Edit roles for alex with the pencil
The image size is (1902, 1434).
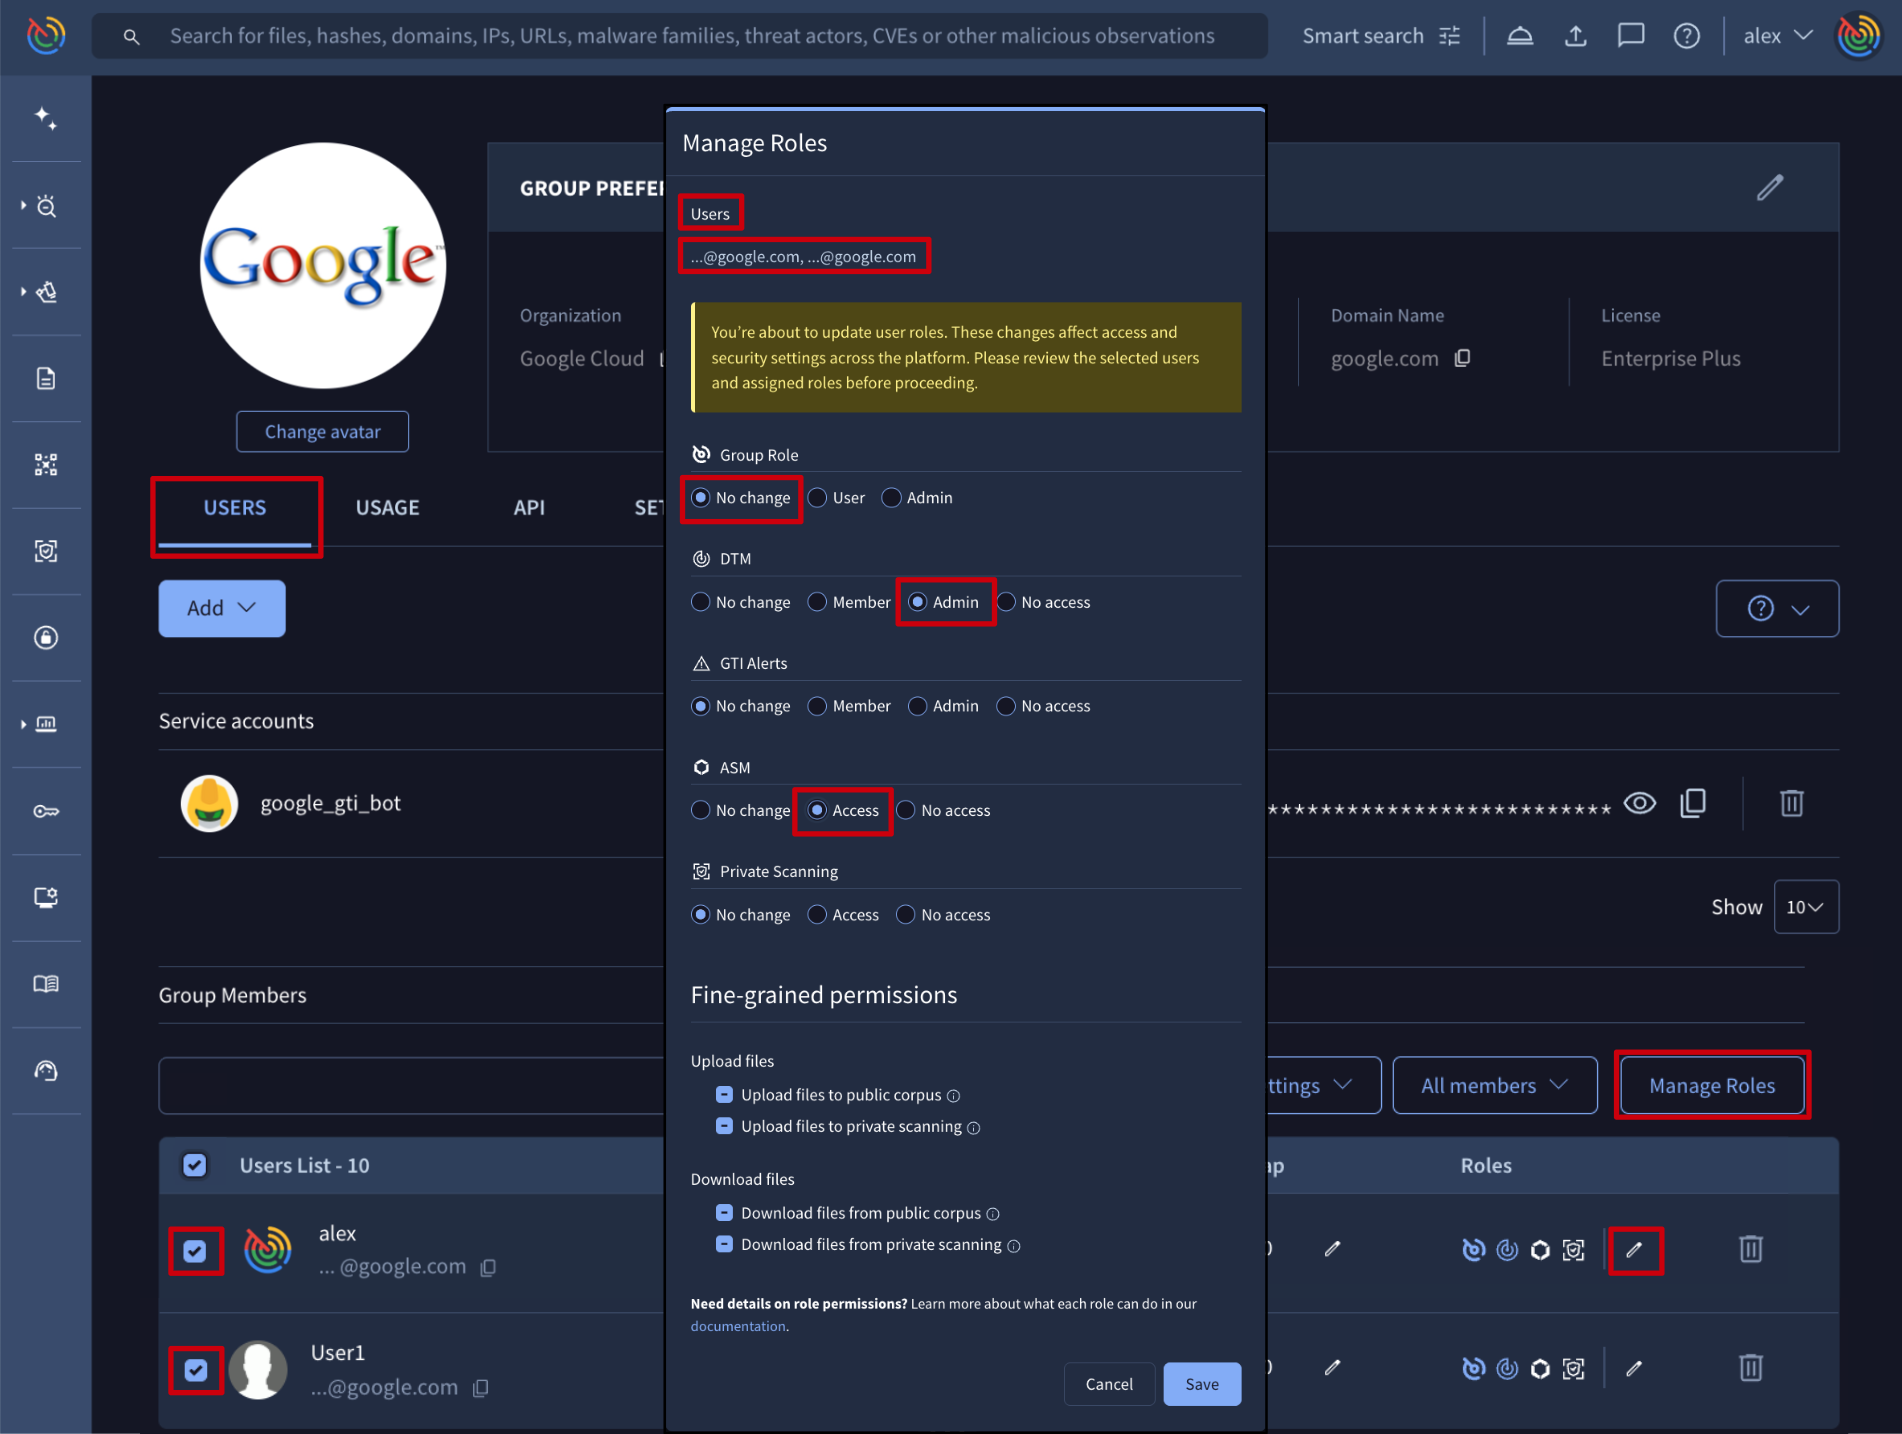pyautogui.click(x=1634, y=1250)
